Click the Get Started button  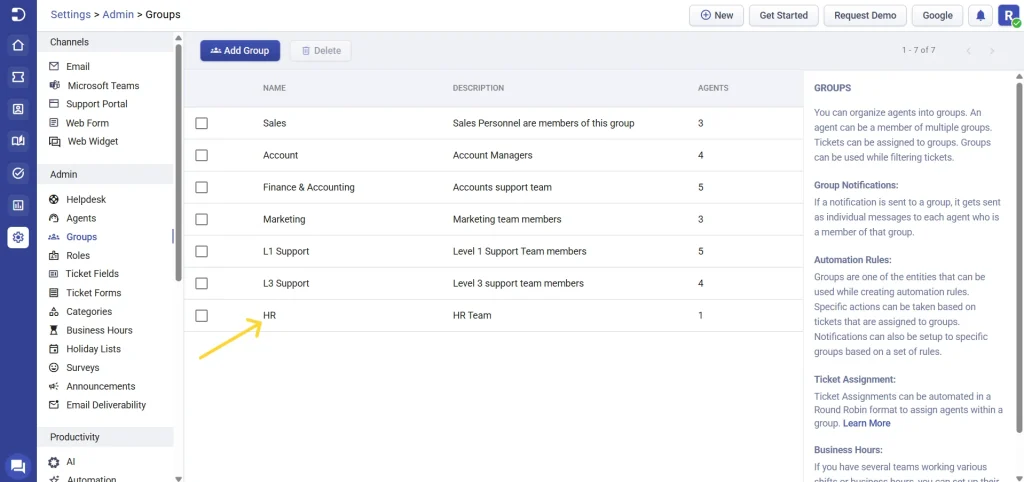pyautogui.click(x=784, y=16)
